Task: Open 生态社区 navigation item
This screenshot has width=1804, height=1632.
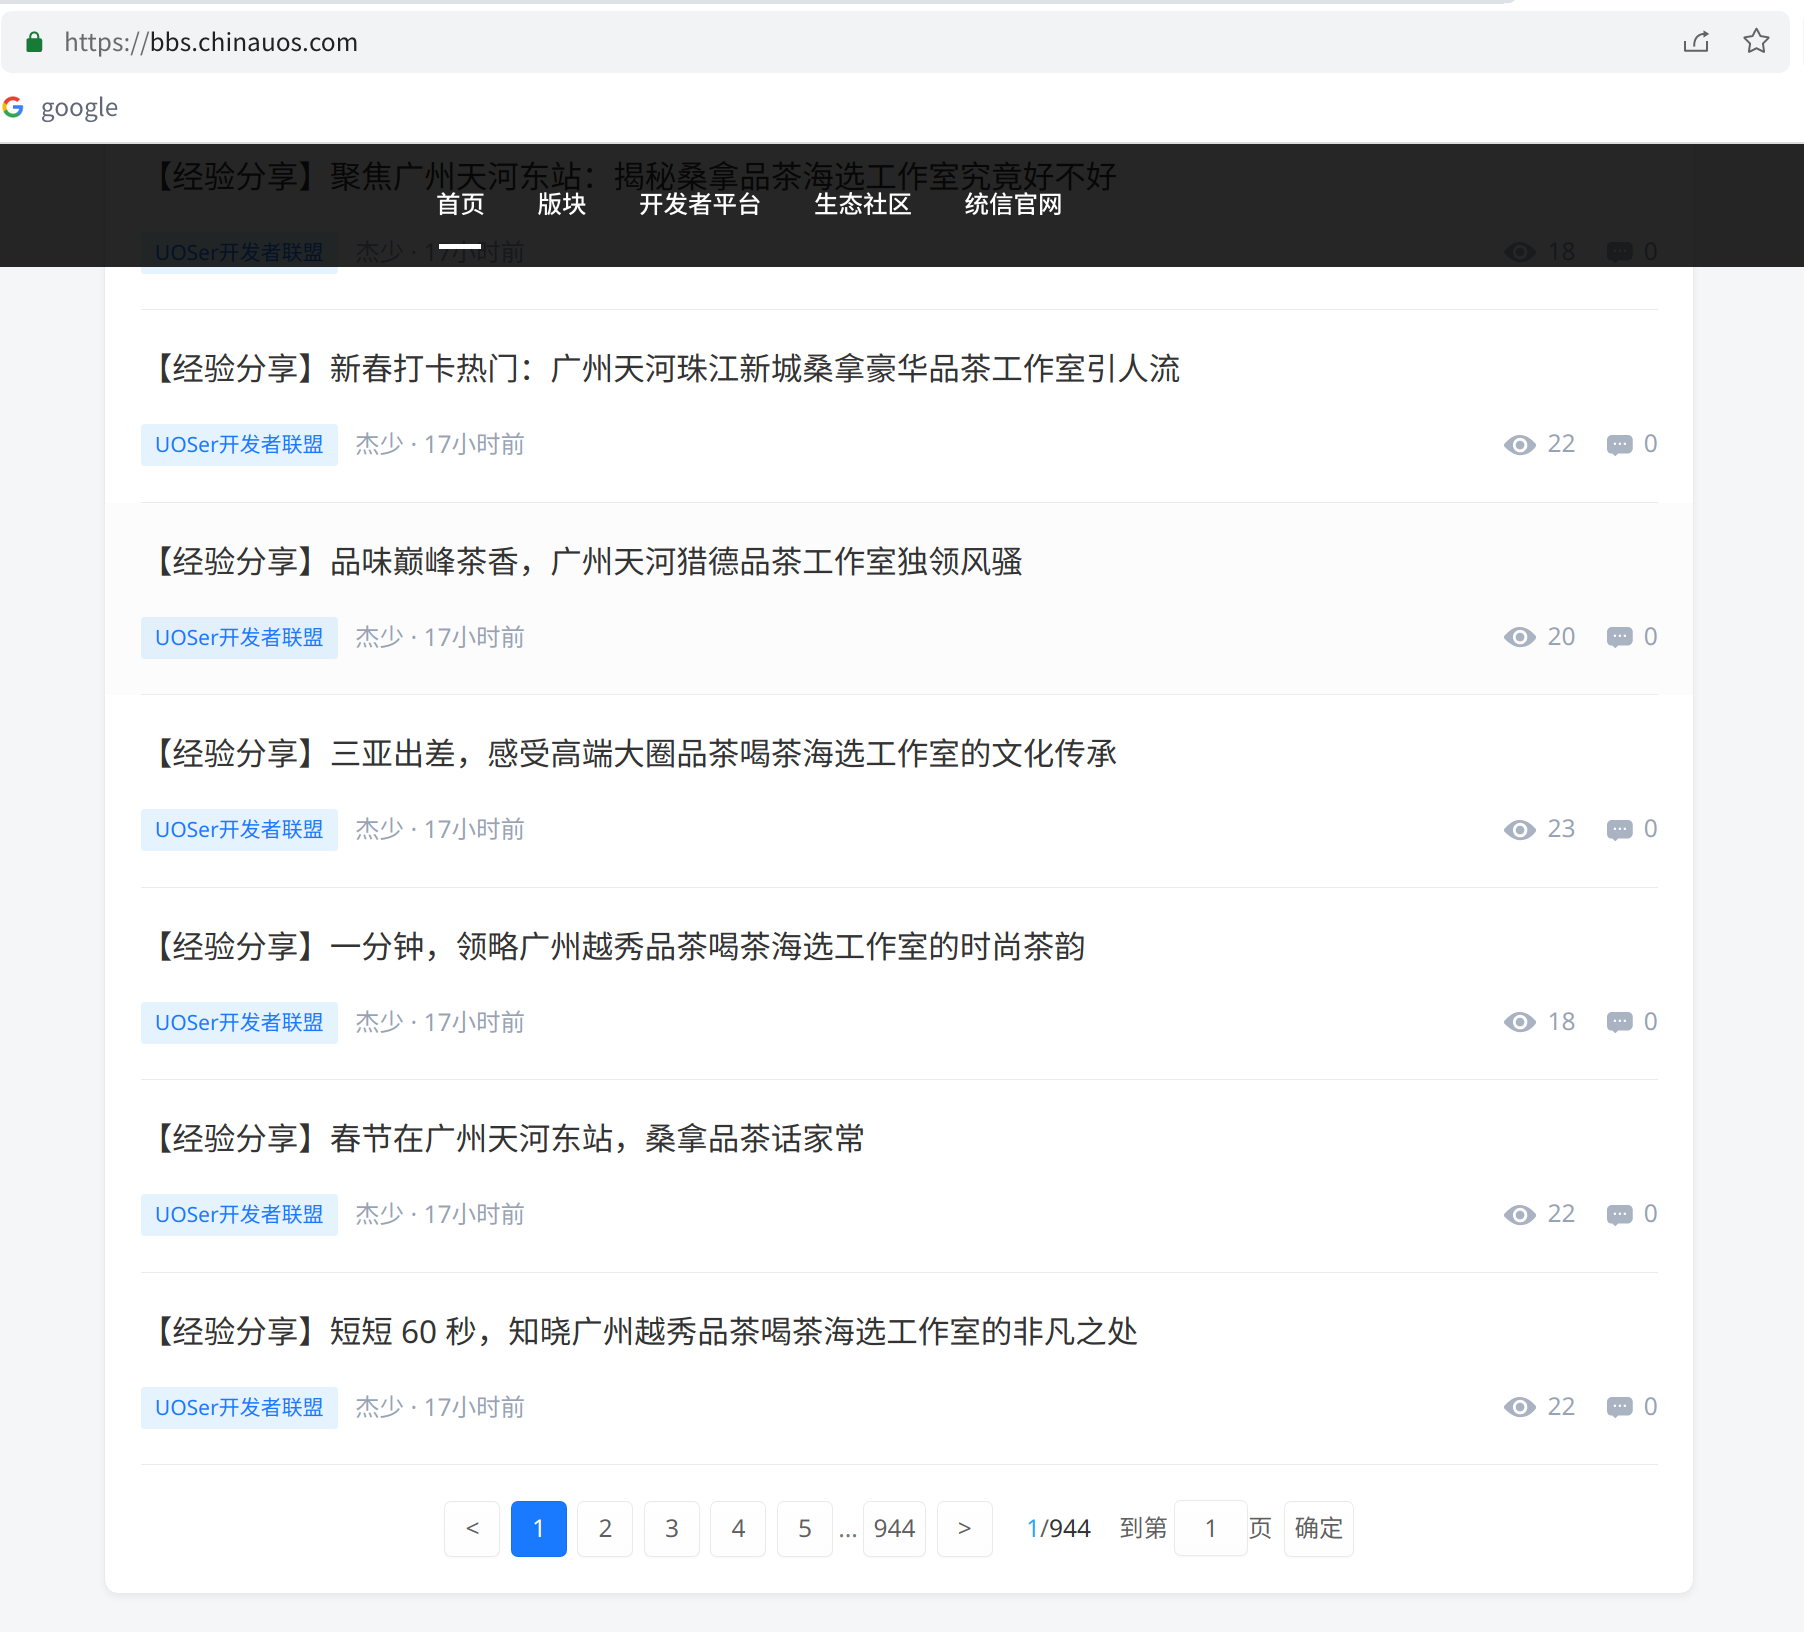Action: pyautogui.click(x=863, y=204)
